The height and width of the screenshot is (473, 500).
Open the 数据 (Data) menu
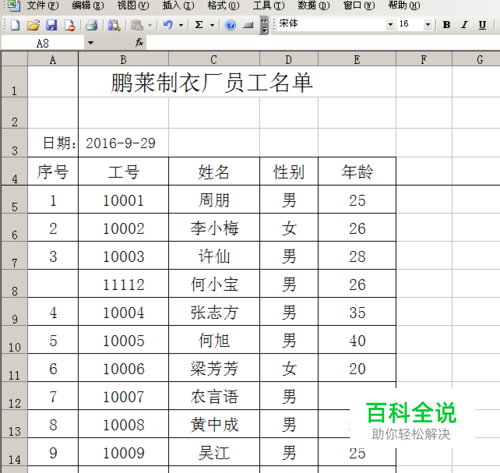314,5
